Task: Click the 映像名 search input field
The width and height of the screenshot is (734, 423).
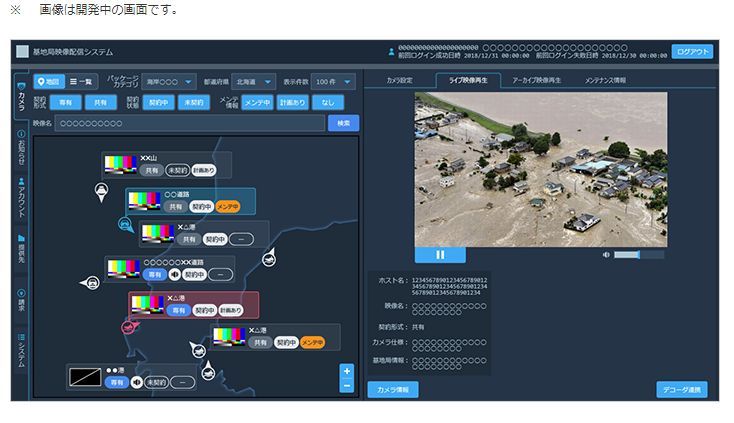Action: [190, 123]
